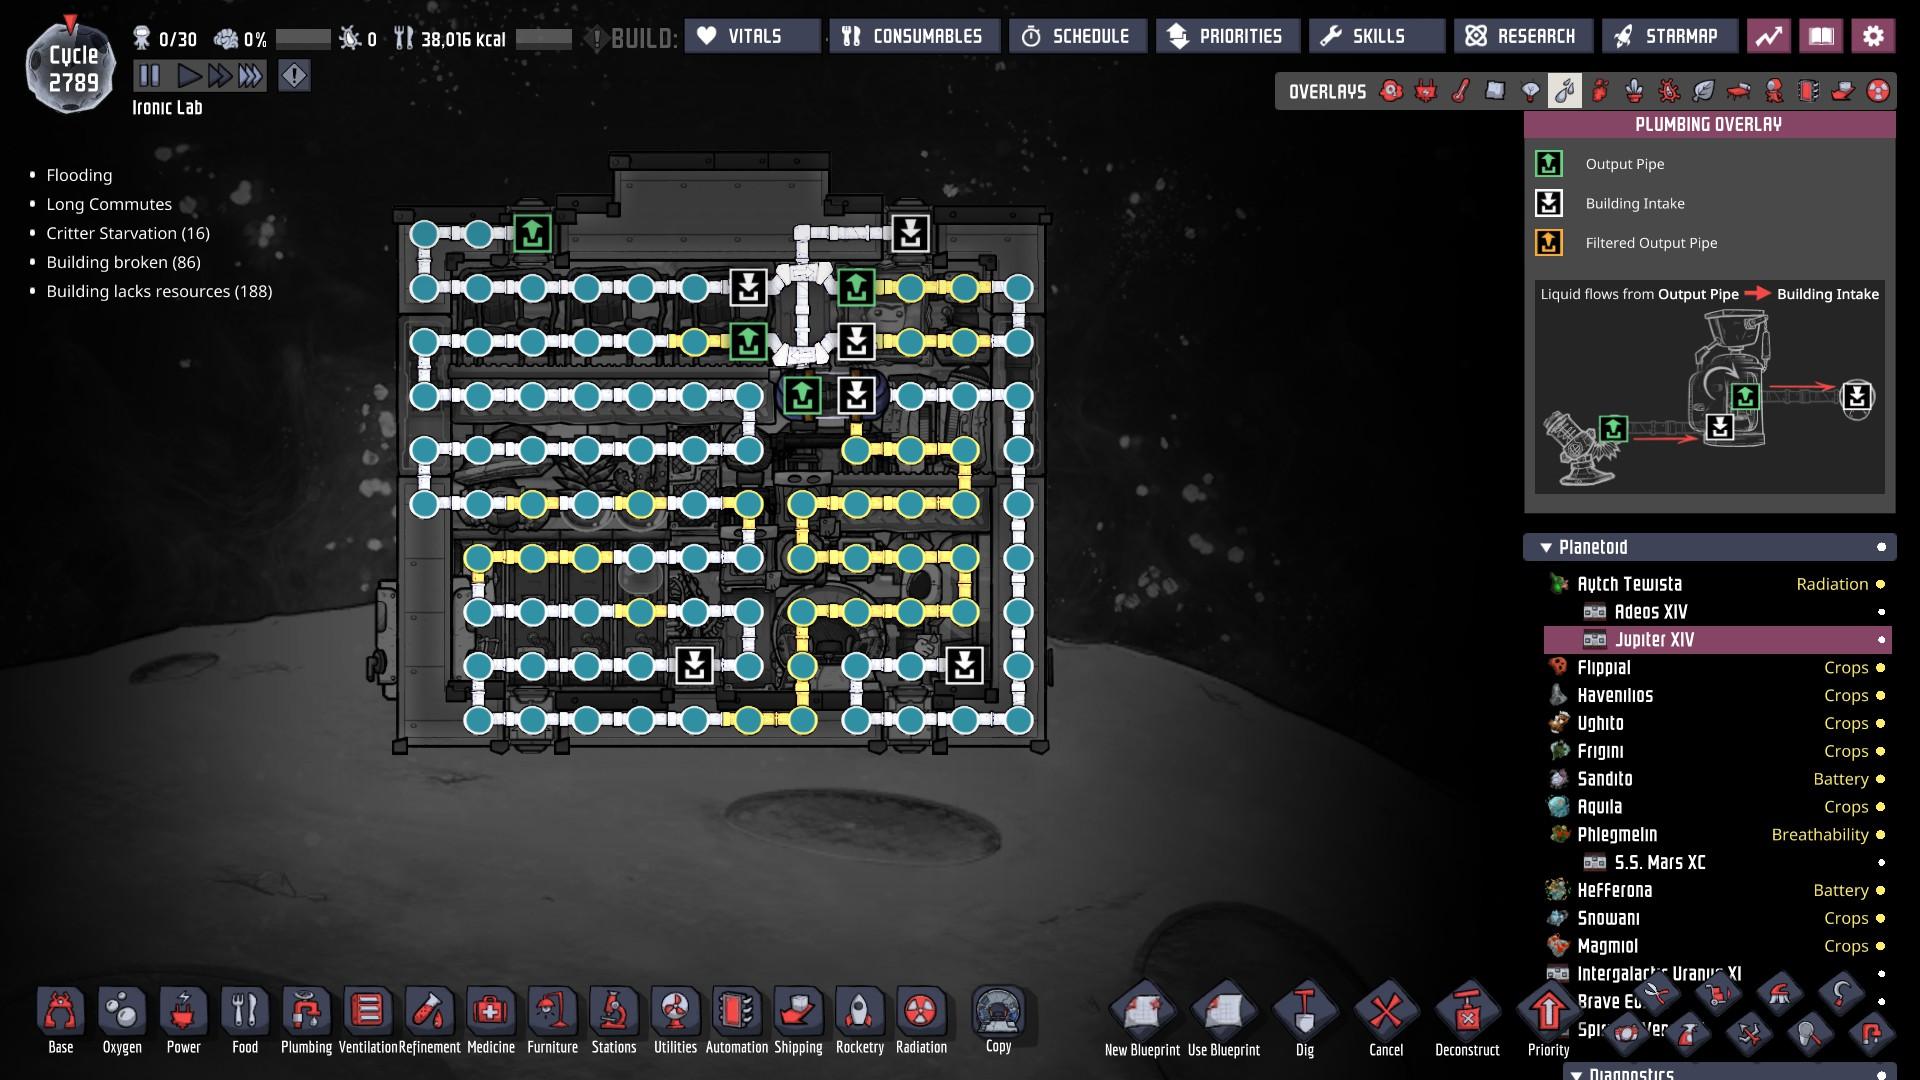
Task: Switch to Temperature overlay
Action: point(1461,92)
